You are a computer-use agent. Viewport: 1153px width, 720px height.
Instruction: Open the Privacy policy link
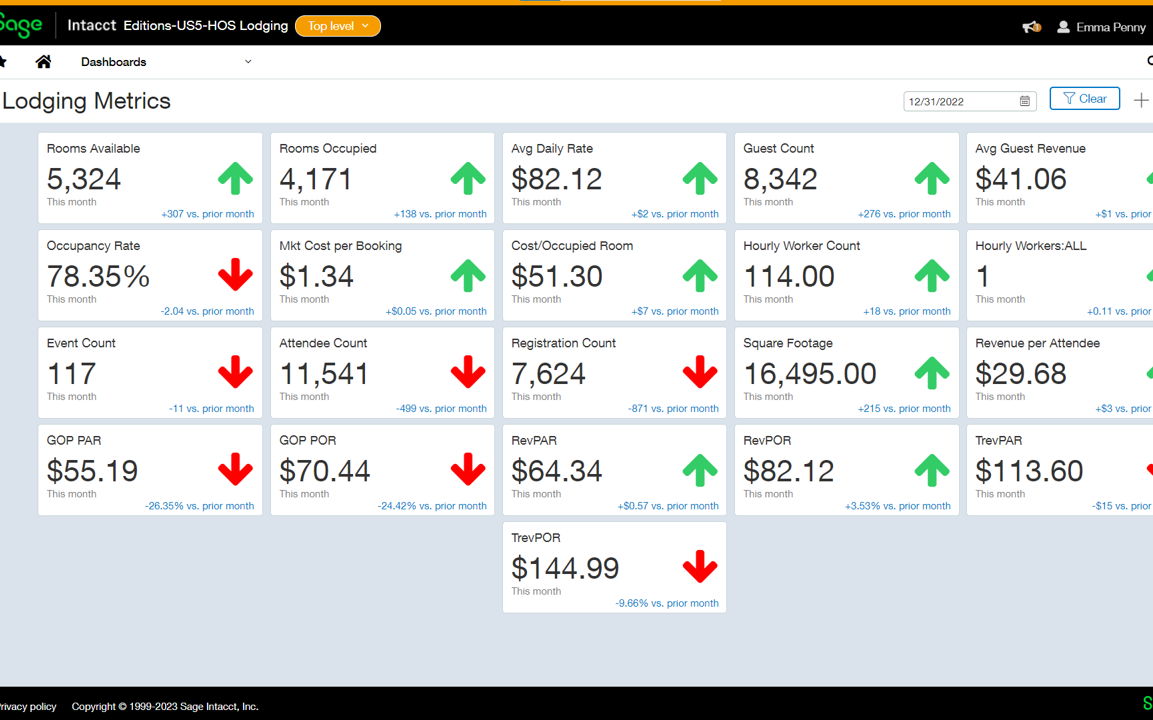[27, 706]
